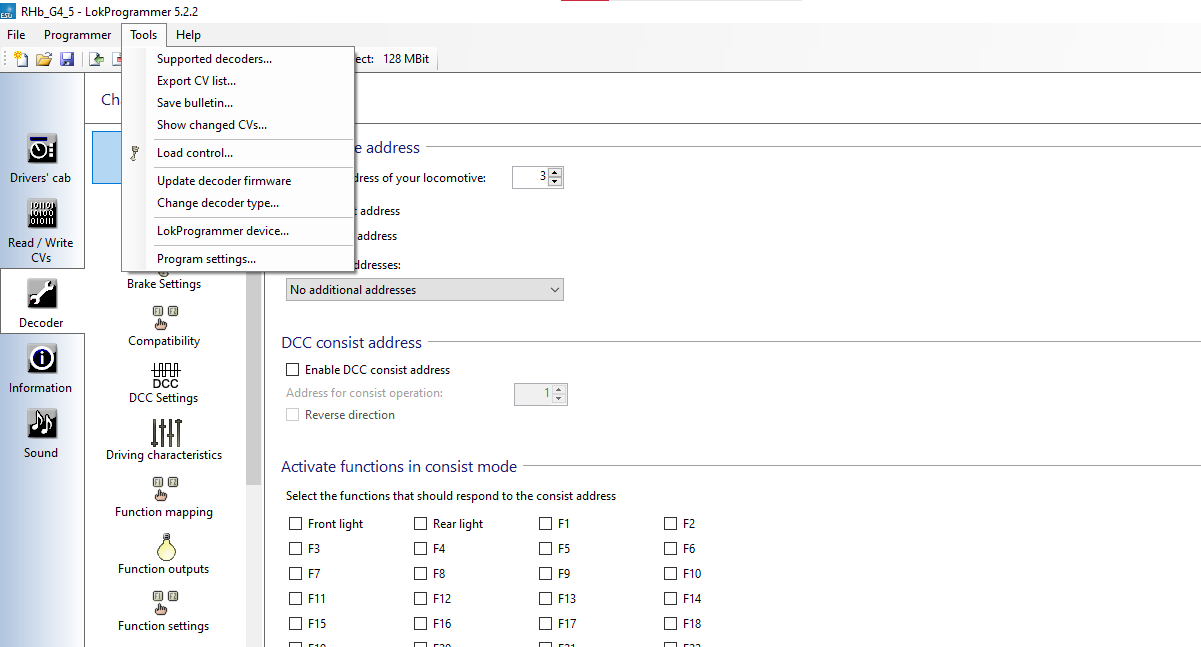
Task: Check the F4 function box
Action: coord(420,549)
